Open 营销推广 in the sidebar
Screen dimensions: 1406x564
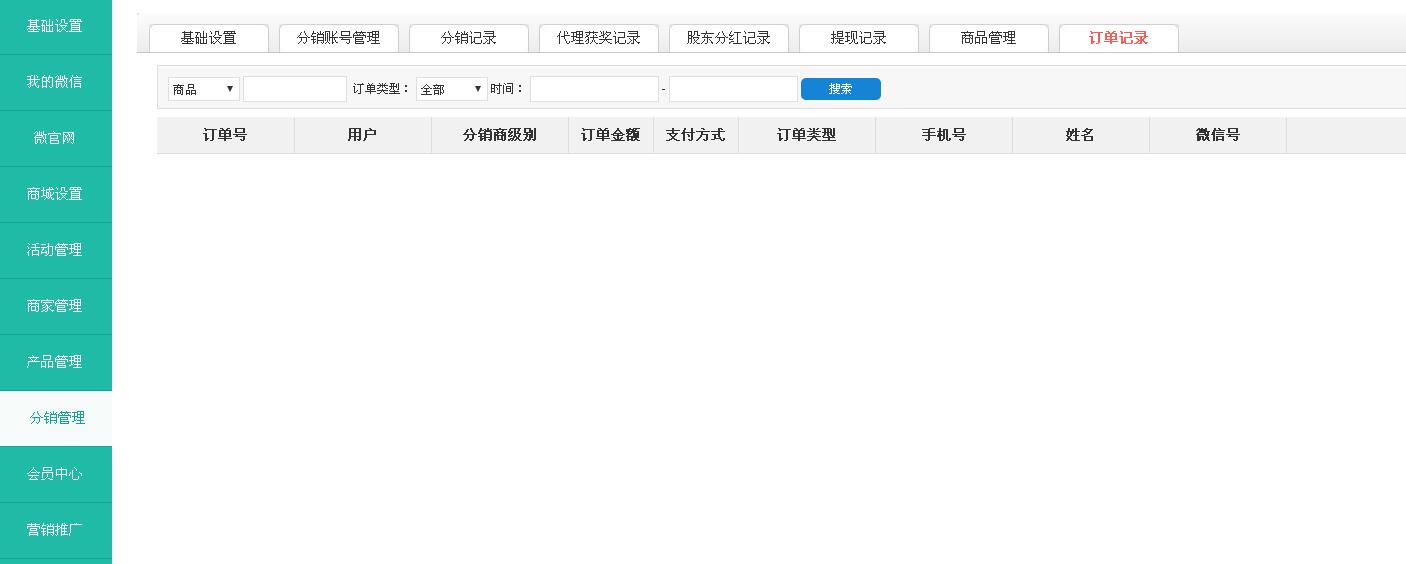[x=55, y=530]
